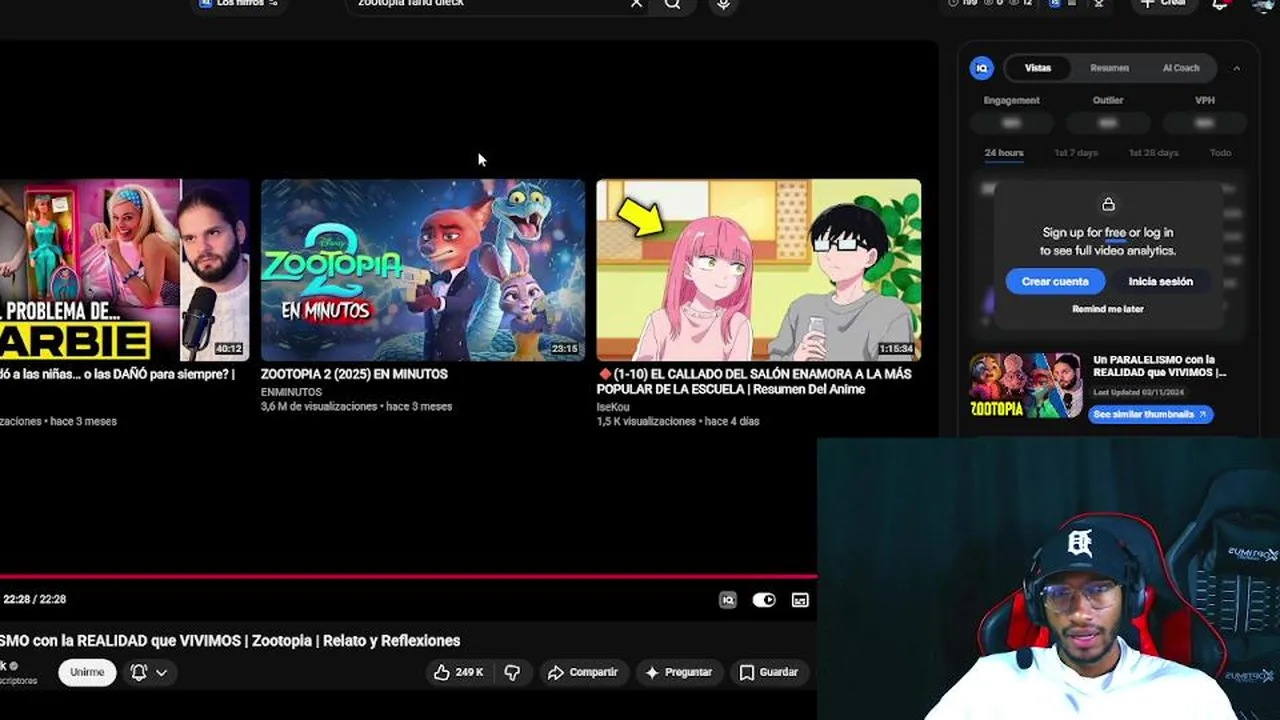This screenshot has height=720, width=1280.
Task: Open the EL CALLADO DEL SALÓN video title
Action: point(754,381)
